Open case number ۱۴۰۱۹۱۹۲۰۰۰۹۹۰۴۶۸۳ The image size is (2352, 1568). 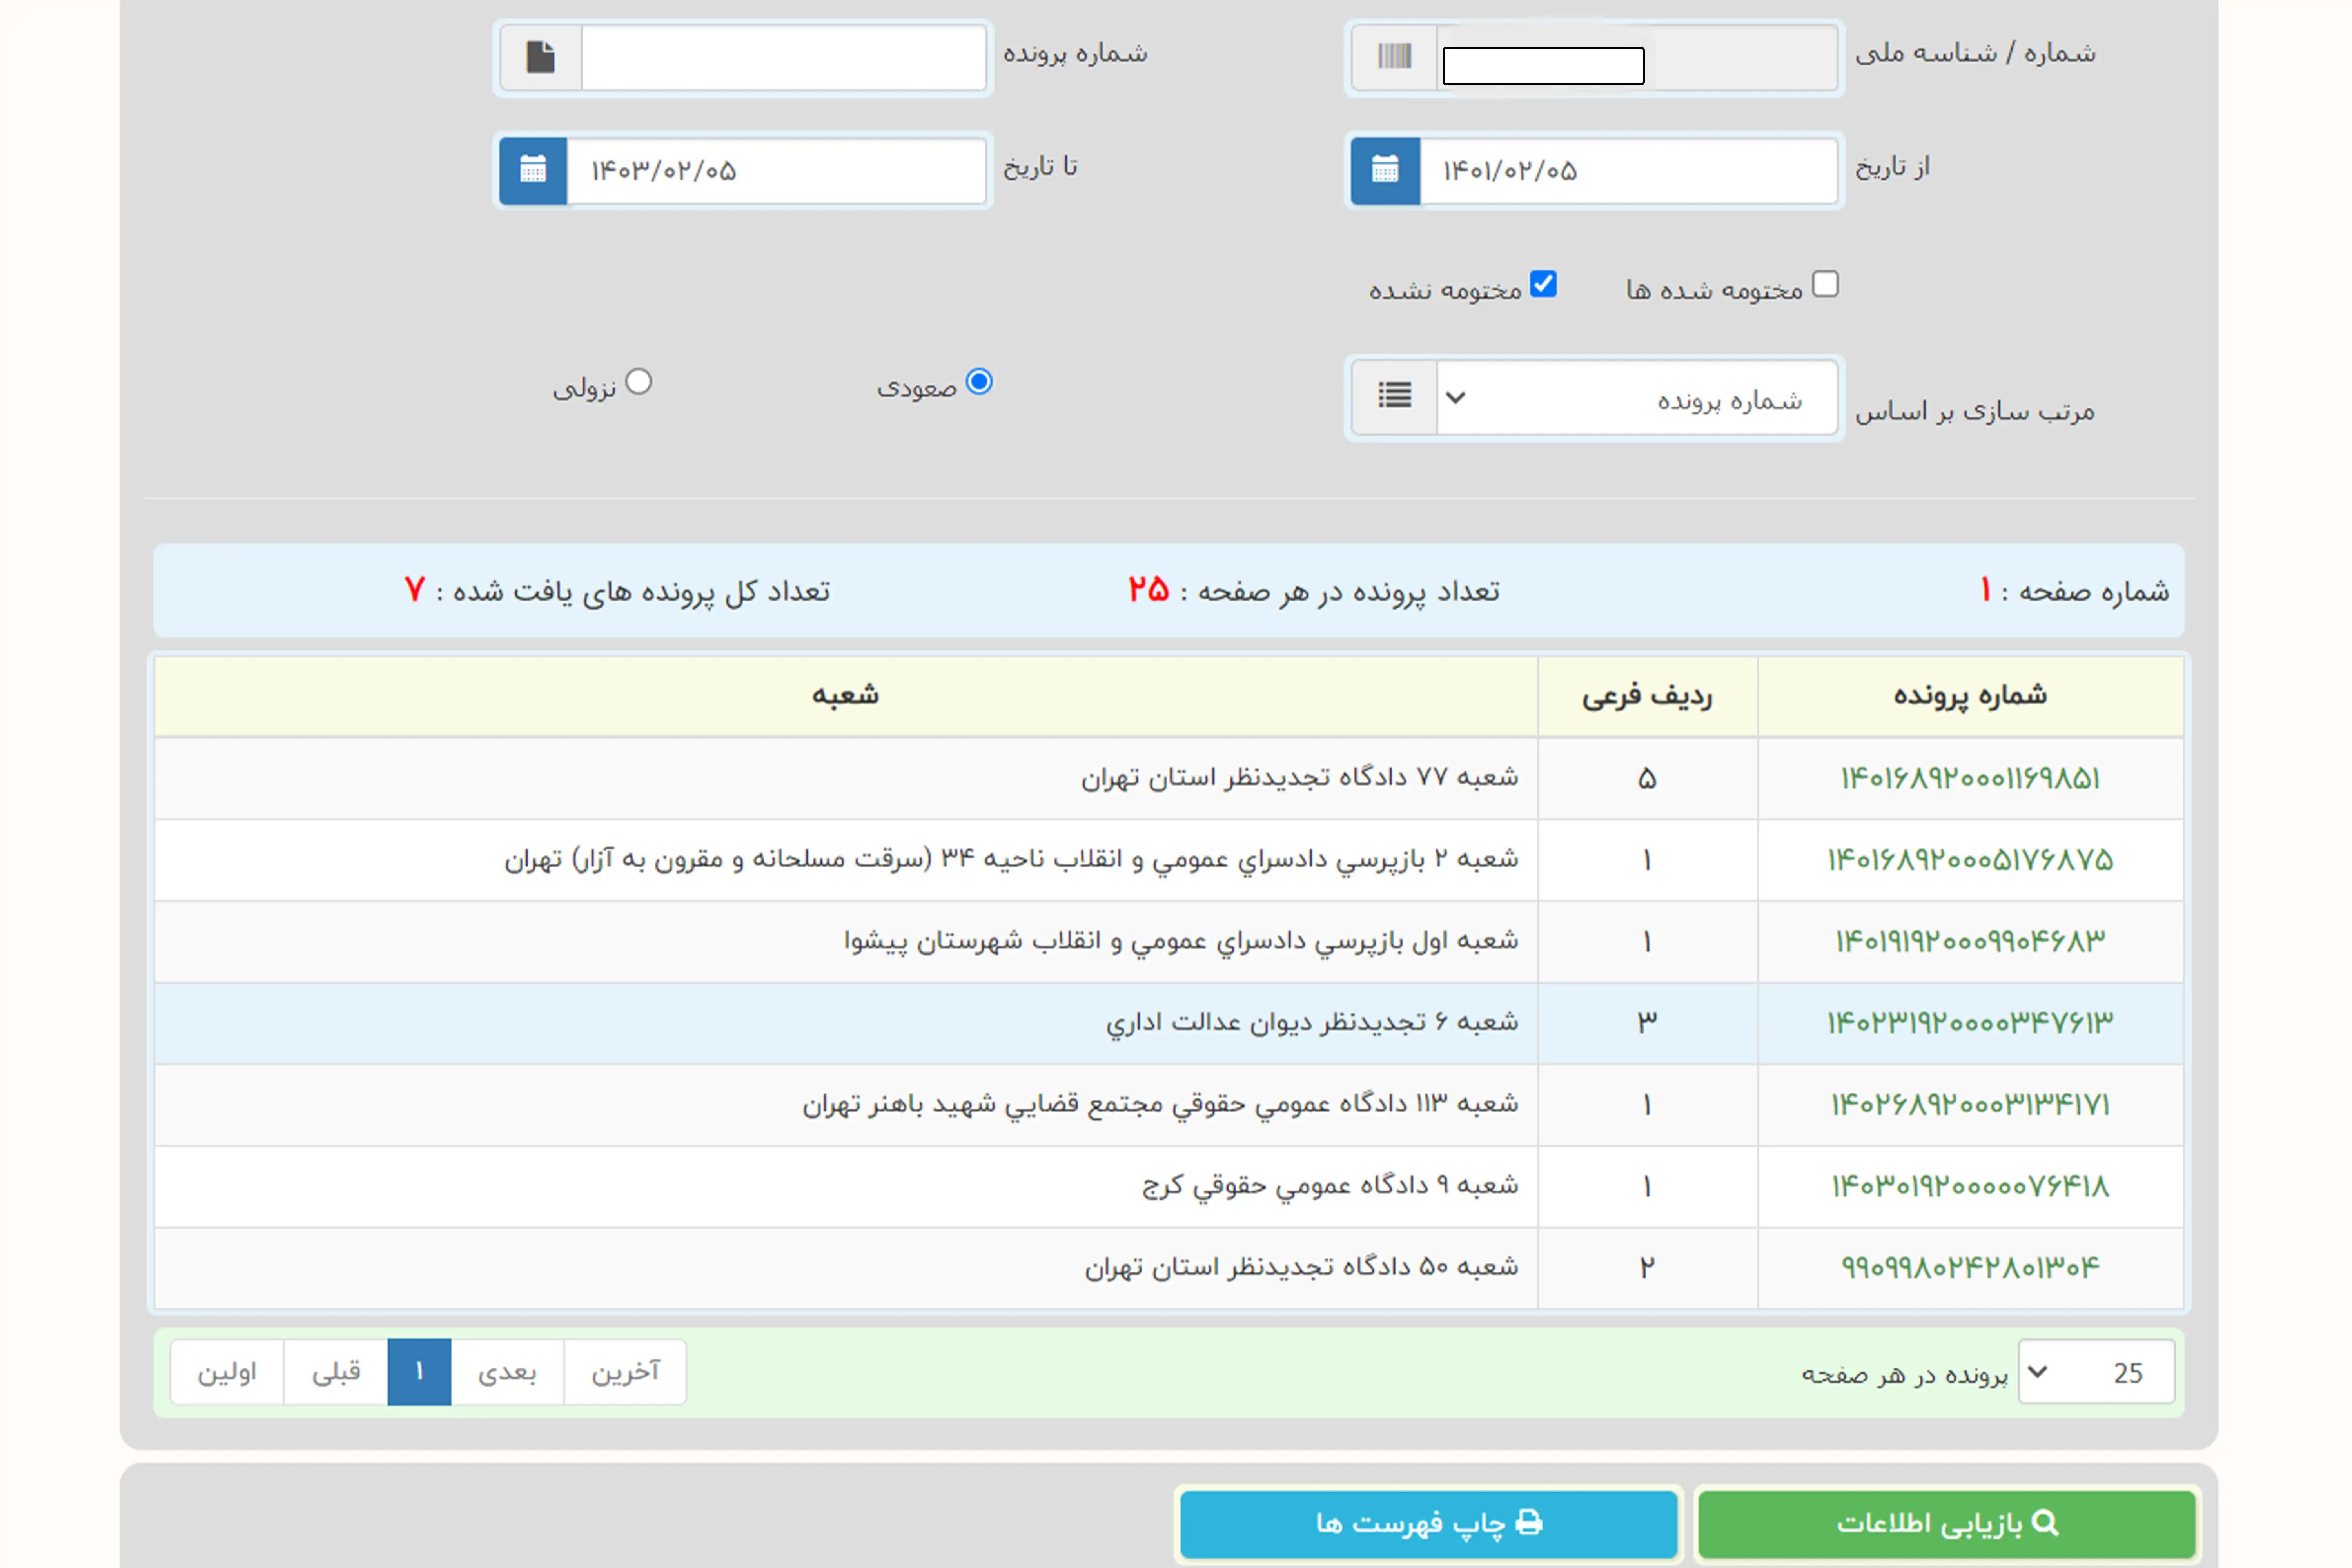[x=1970, y=942]
